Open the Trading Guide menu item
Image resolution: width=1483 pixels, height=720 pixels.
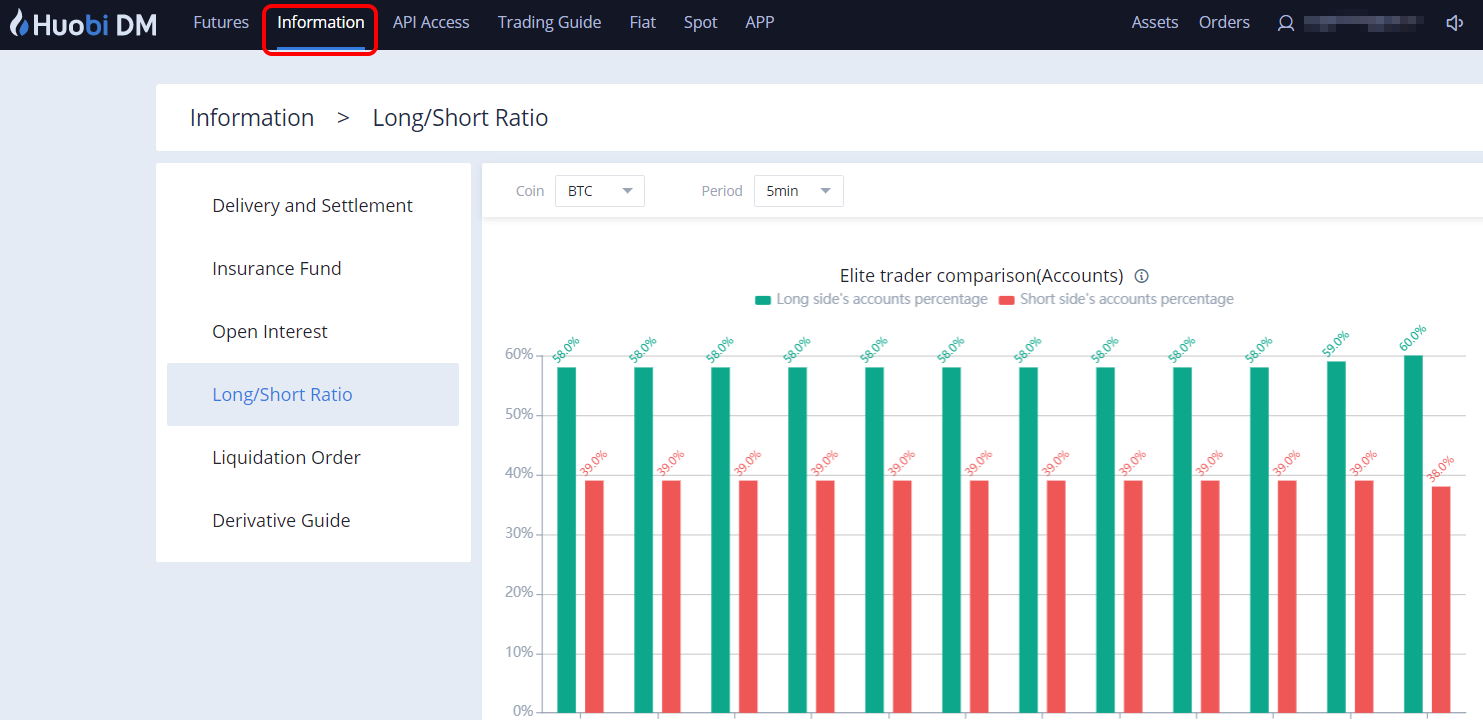(550, 22)
